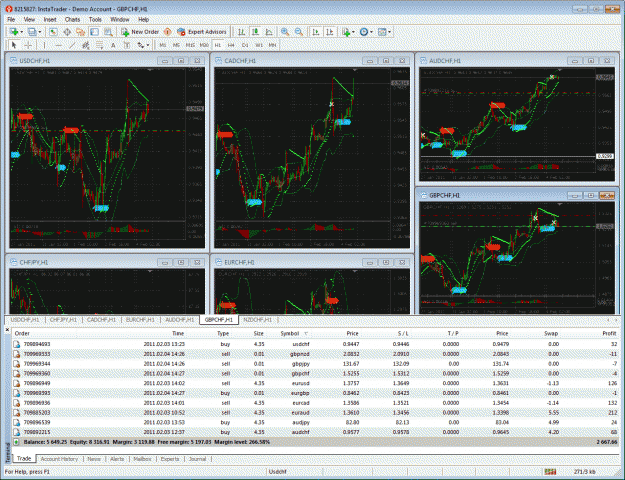This screenshot has height=480, width=625.
Task: Expand the Profiles dropdown arrow
Action: point(39,32)
